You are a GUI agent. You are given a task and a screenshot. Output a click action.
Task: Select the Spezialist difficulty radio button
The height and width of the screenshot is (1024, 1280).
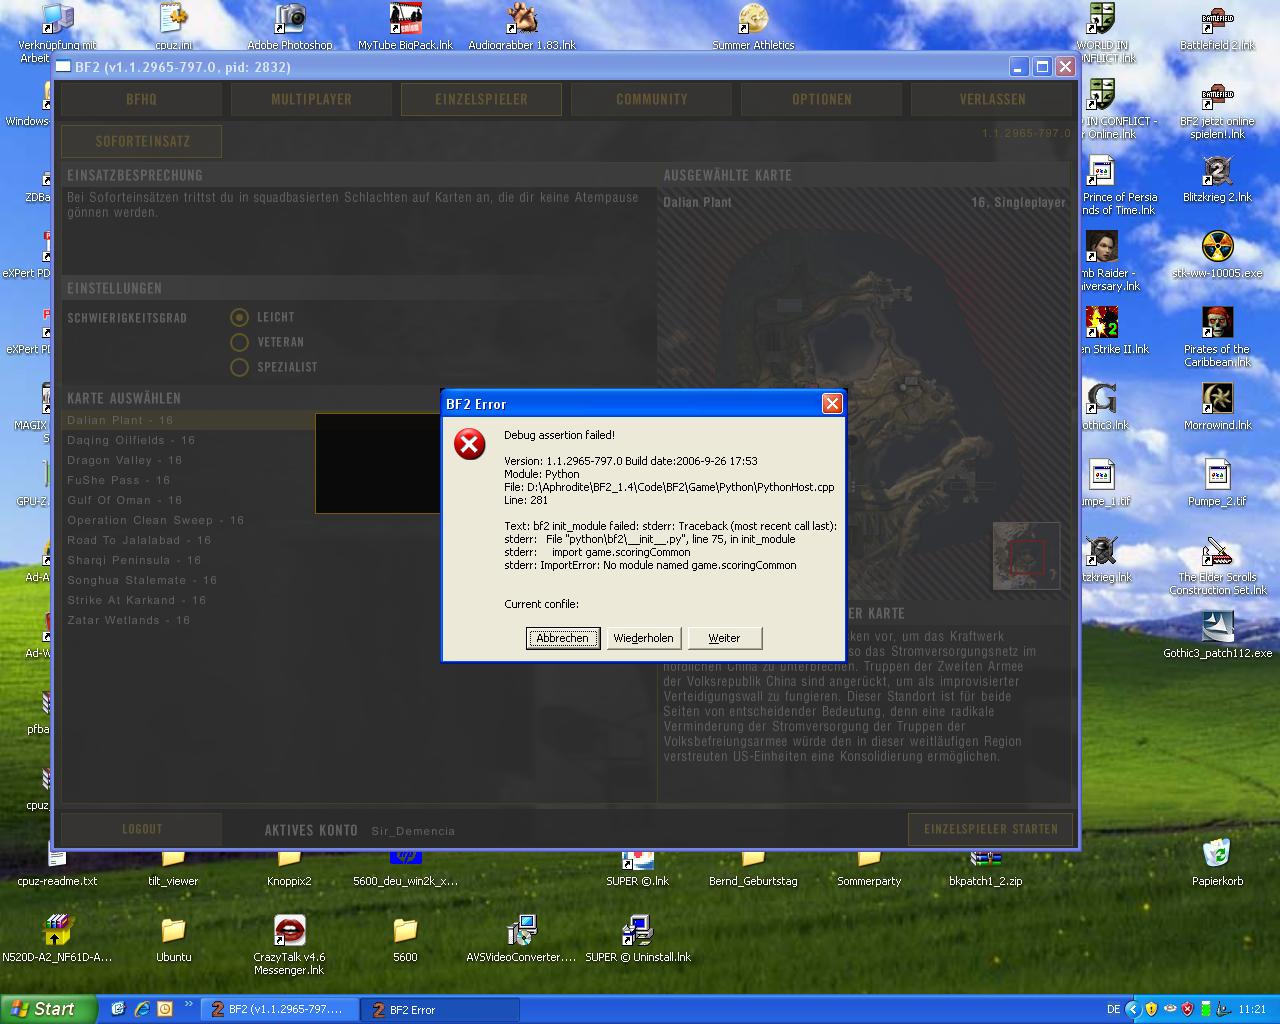239,367
